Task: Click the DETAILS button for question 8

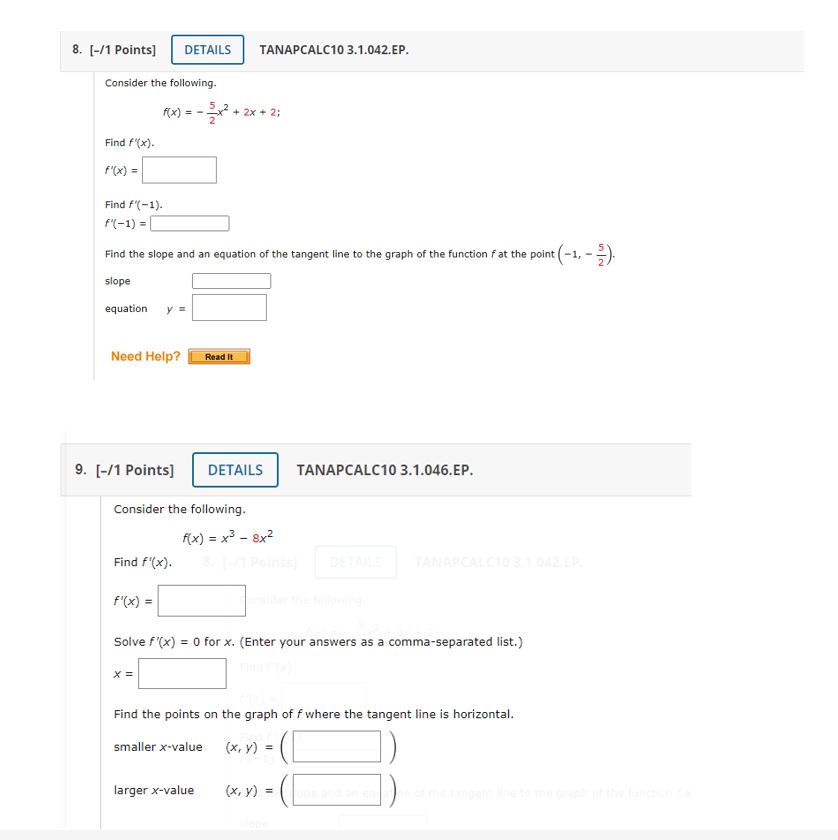Action: point(207,49)
